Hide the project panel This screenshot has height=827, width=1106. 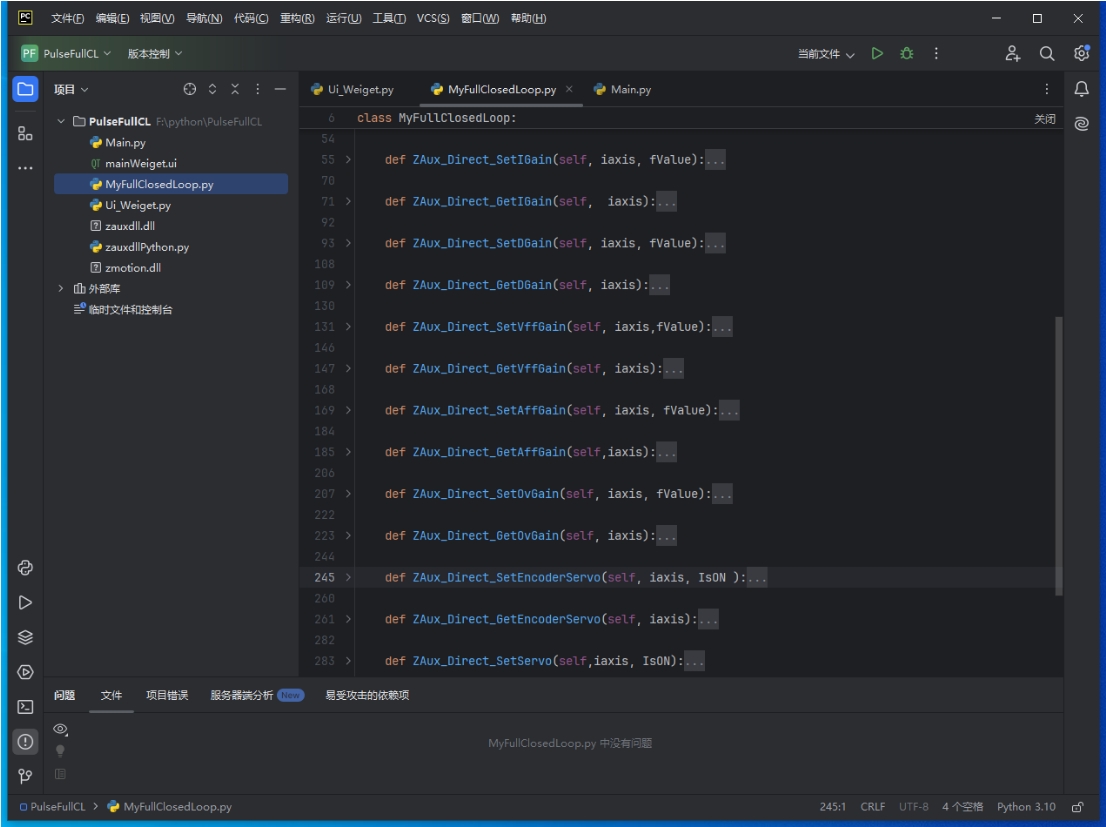280,89
